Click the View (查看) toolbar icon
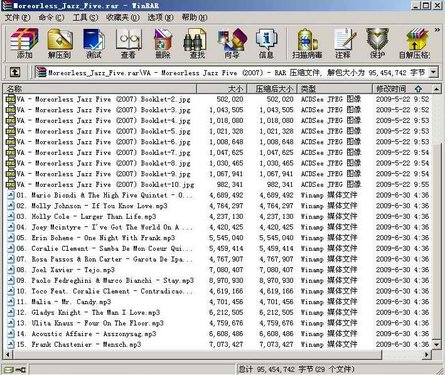The width and height of the screenshot is (445, 375). point(128,43)
